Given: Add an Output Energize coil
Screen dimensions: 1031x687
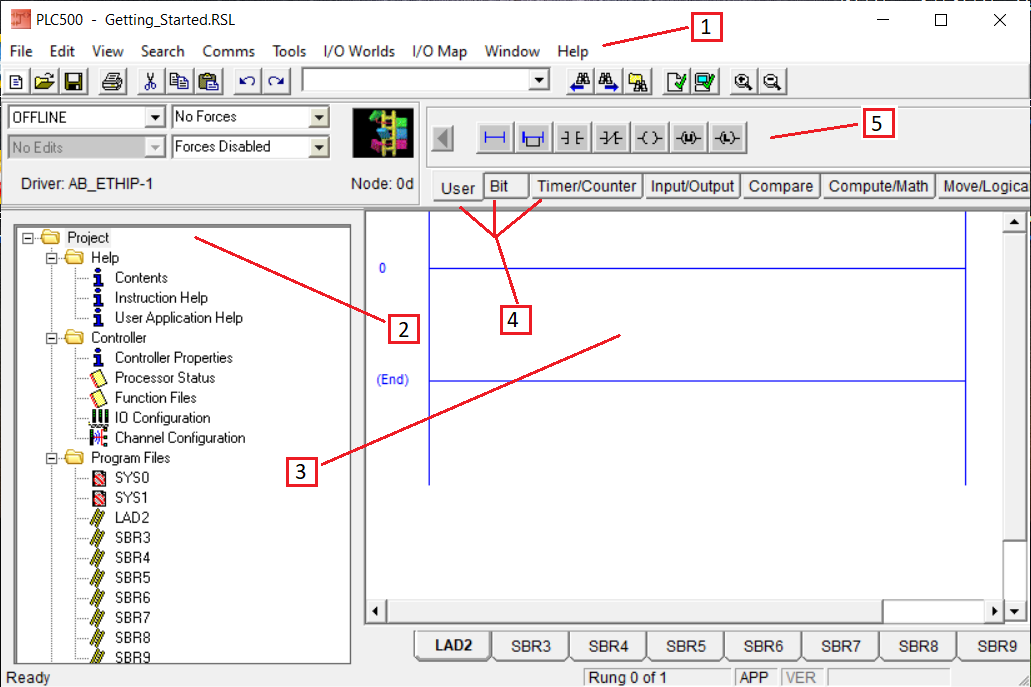Looking at the screenshot, I should tap(649, 138).
